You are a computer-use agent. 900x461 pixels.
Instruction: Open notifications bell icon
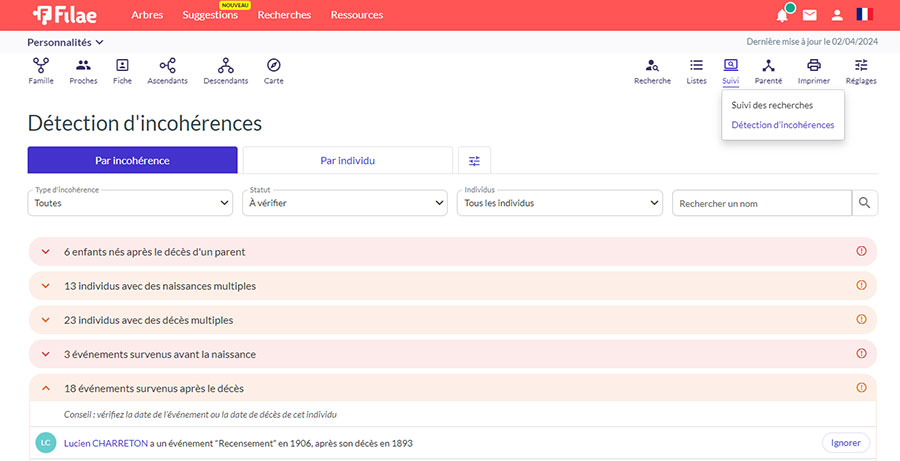[782, 15]
